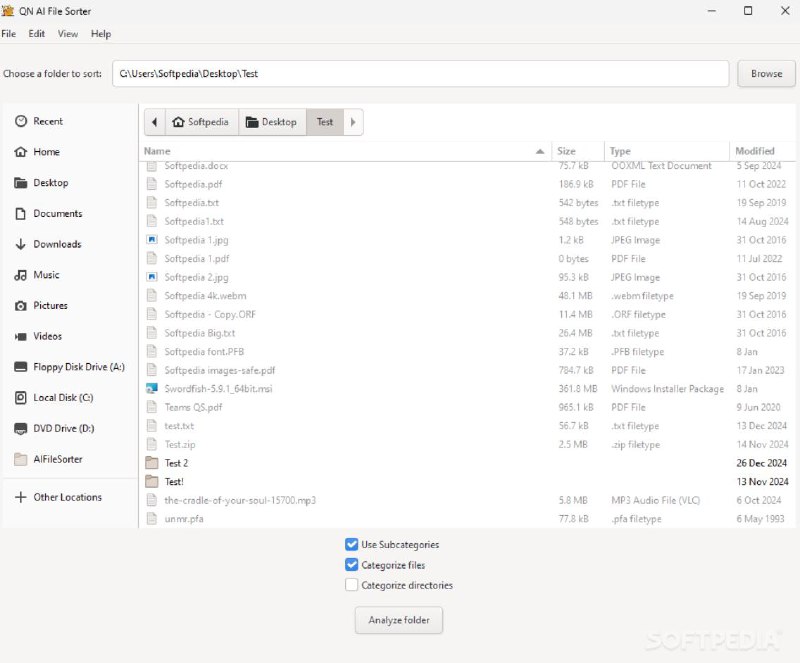Go forward with the right path arrow
This screenshot has height=663, width=800.
point(353,122)
